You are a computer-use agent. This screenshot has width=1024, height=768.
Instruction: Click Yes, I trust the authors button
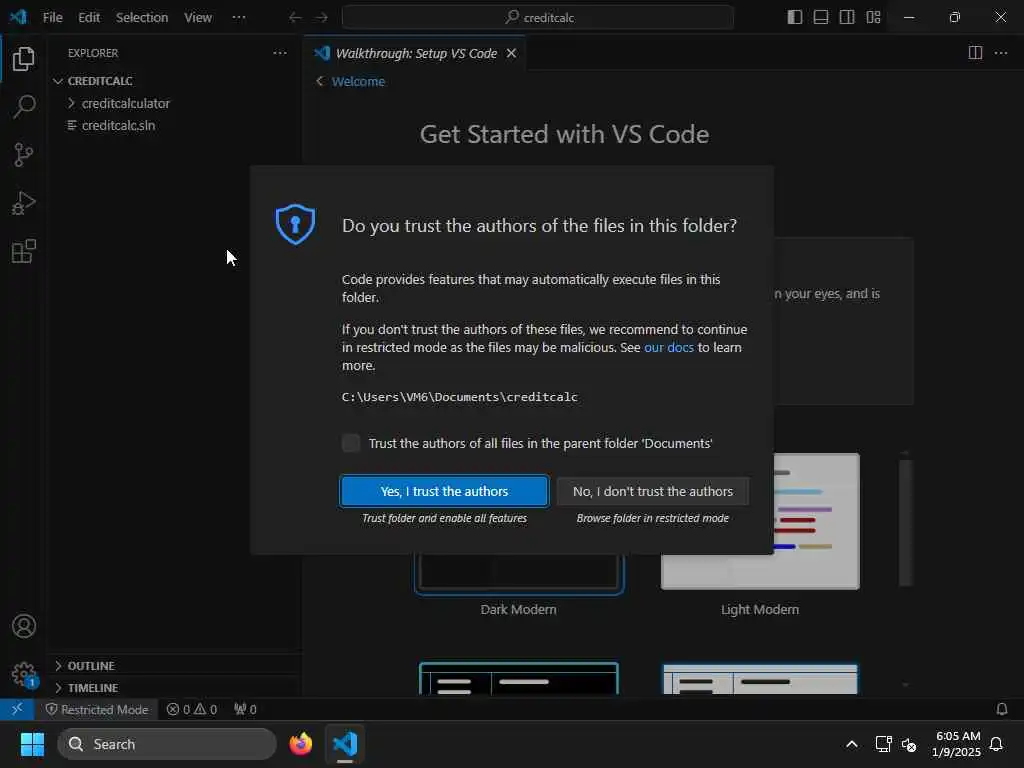coord(444,491)
